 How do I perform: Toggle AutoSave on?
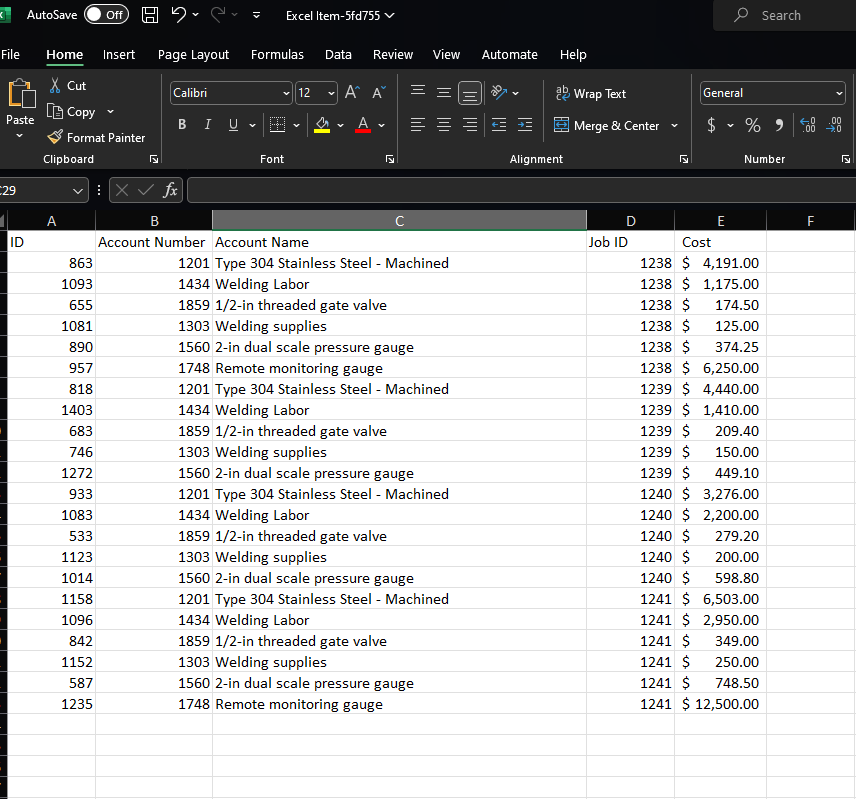(x=106, y=14)
